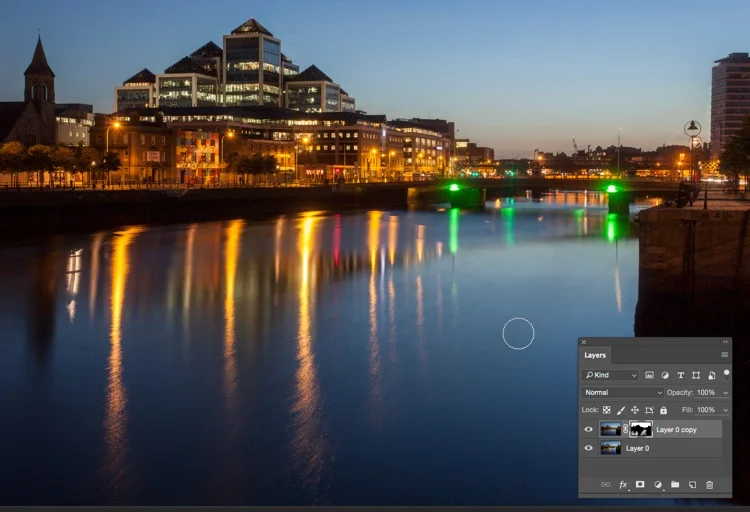Create a new layer group folder
This screenshot has height=512, width=750.
(675, 484)
